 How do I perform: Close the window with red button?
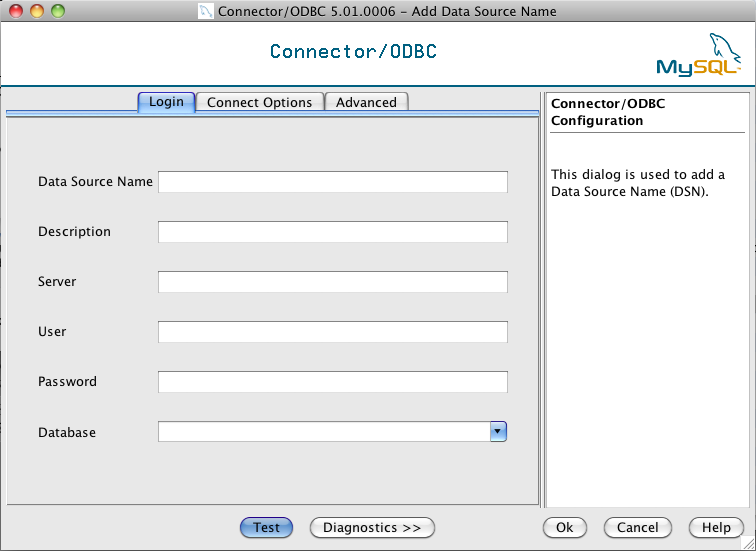pos(16,11)
